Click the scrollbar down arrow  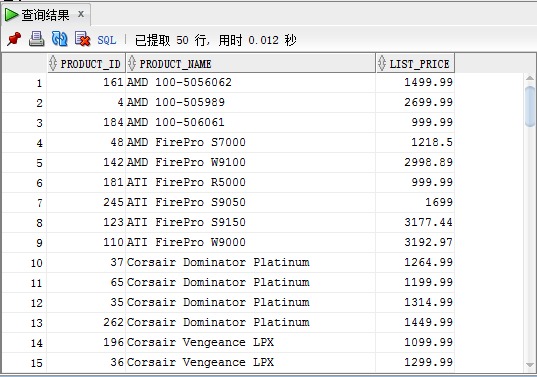click(530, 365)
